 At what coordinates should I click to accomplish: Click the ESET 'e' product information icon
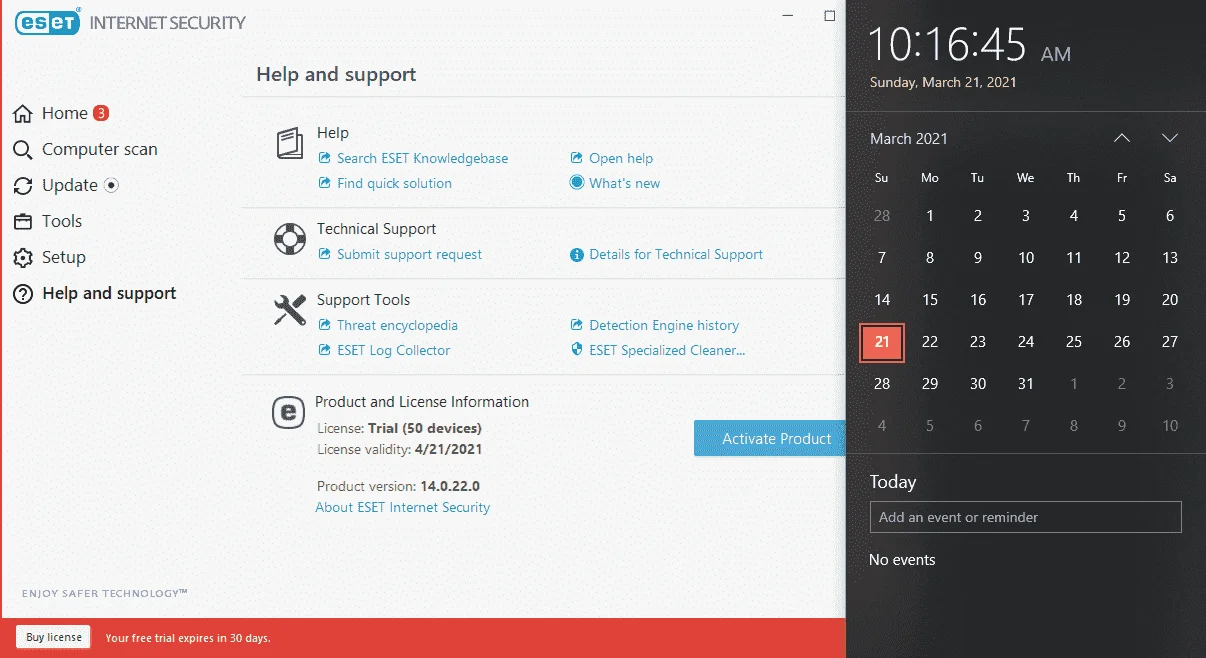tap(289, 412)
